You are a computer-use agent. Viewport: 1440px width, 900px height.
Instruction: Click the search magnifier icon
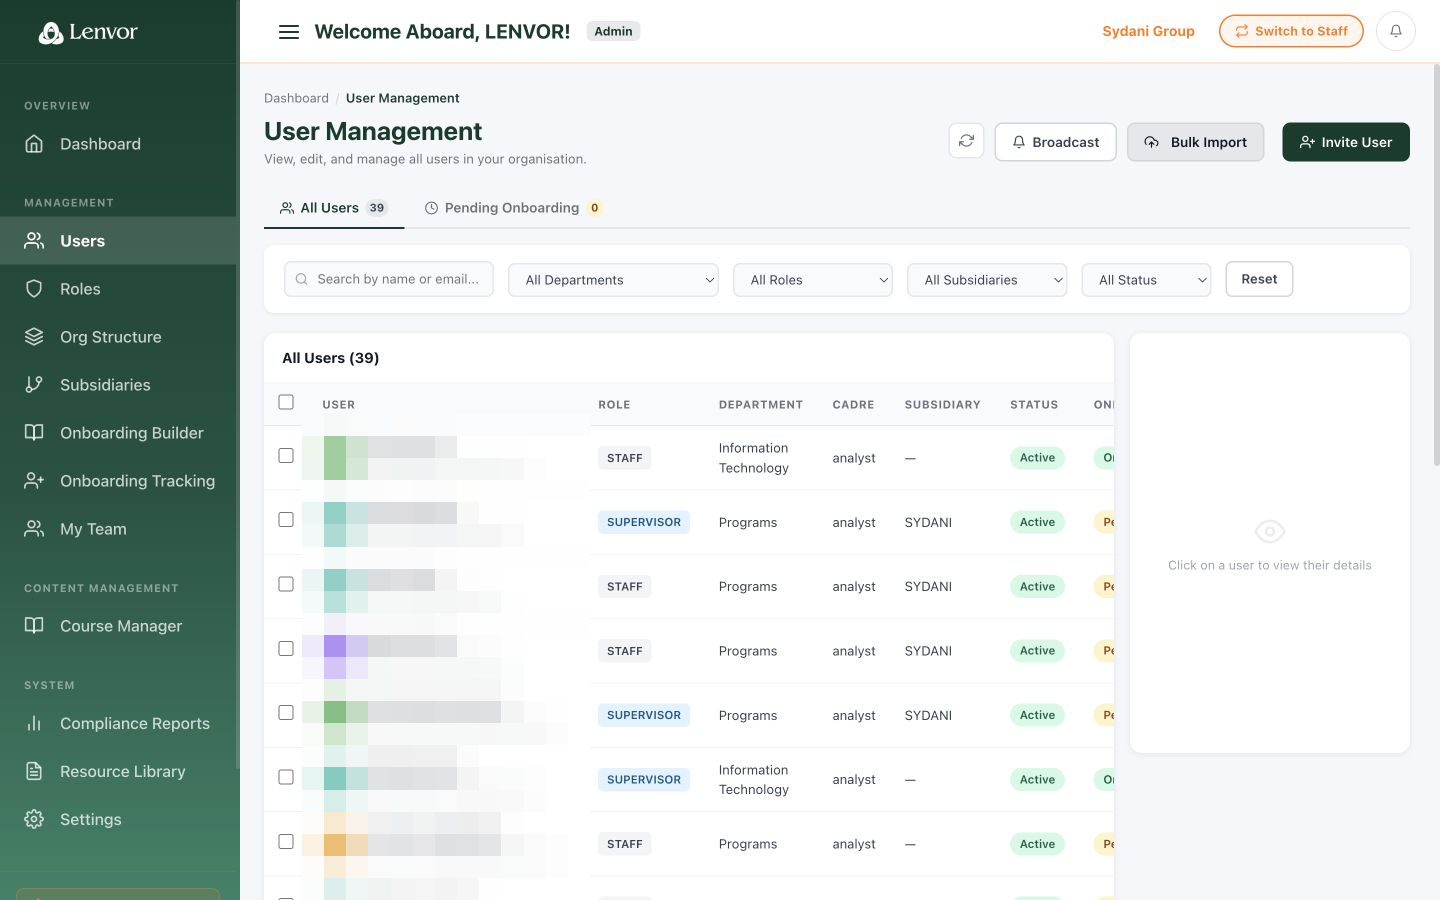pyautogui.click(x=302, y=279)
